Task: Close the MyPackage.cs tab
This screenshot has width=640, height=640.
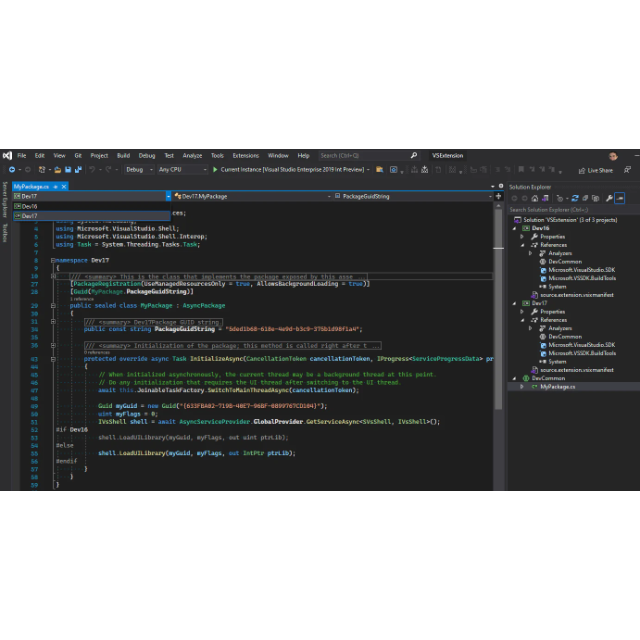Action: (64, 187)
